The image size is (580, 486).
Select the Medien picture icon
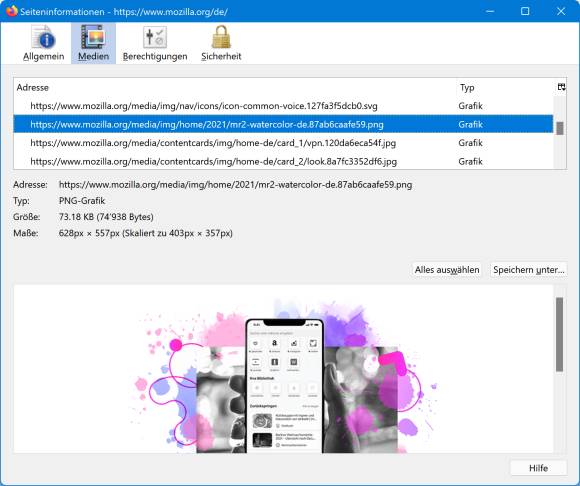(x=93, y=37)
